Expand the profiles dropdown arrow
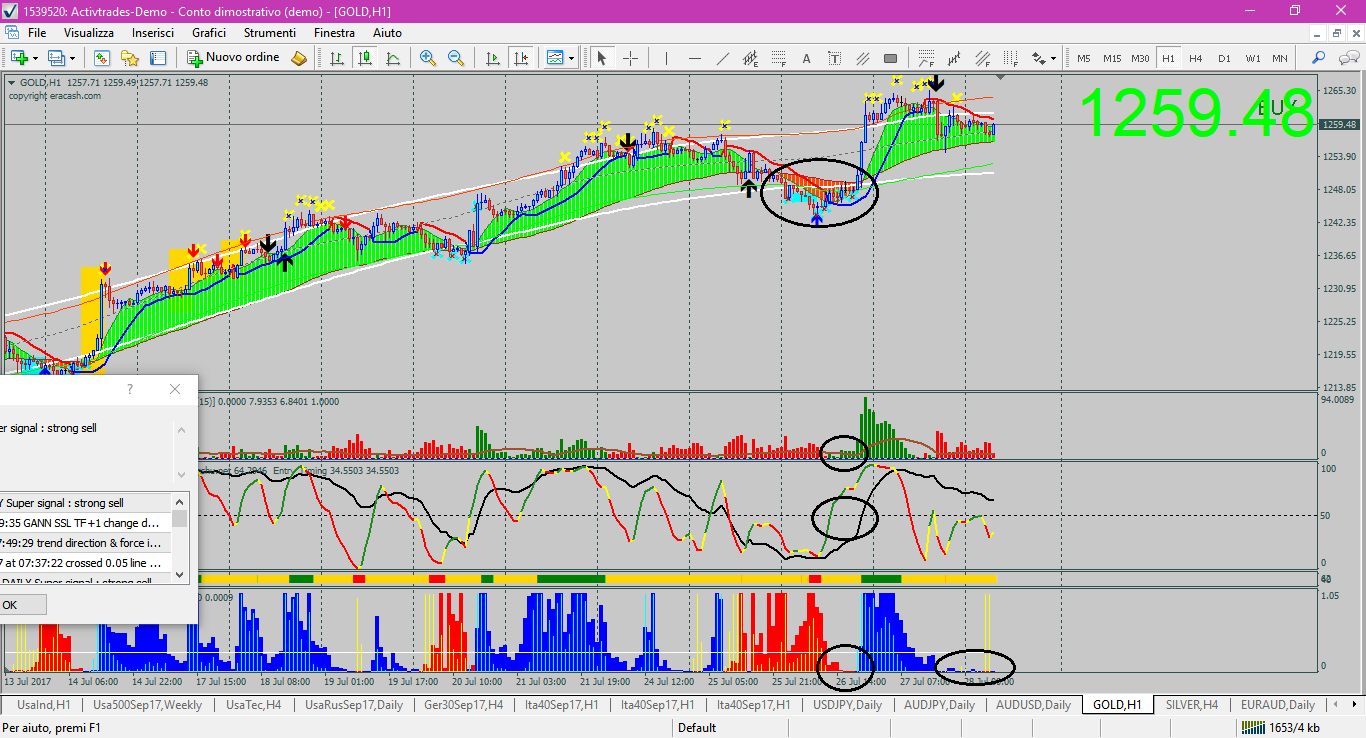 pos(72,58)
